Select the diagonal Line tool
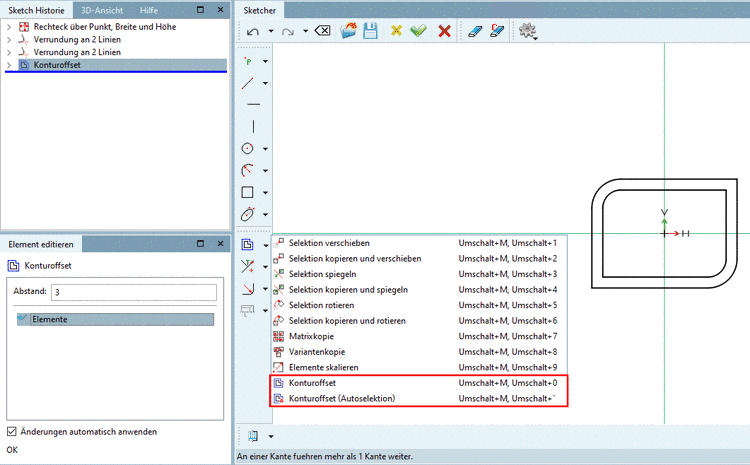This screenshot has height=465, width=750. pos(248,83)
